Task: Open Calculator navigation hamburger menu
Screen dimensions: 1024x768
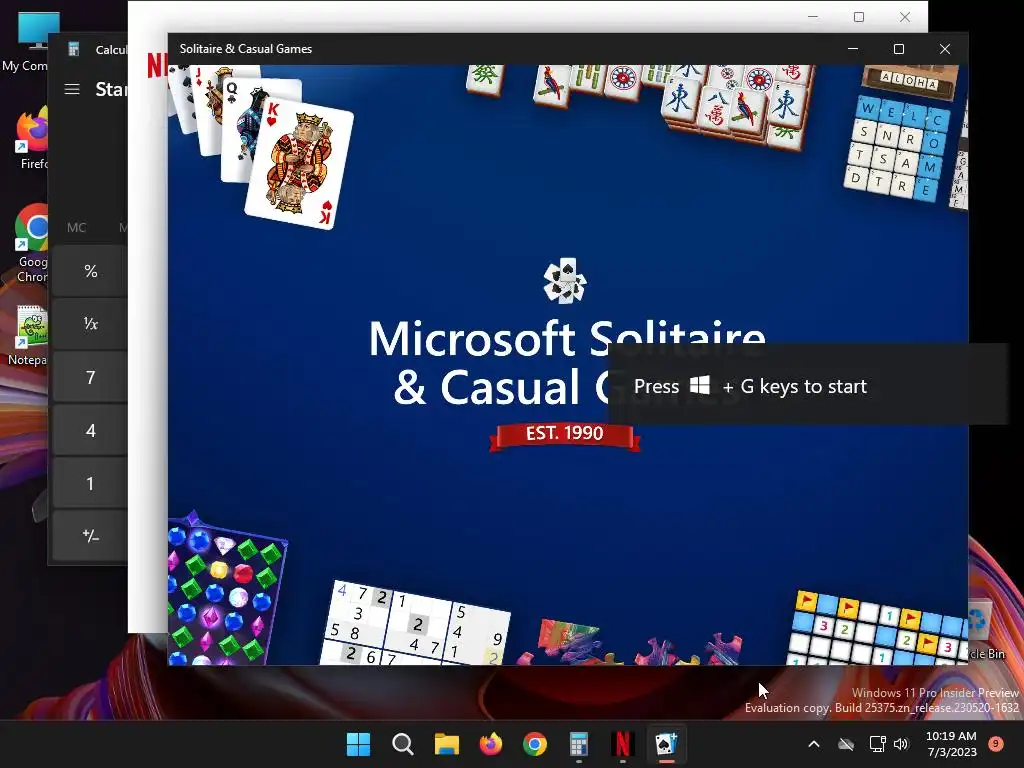Action: [72, 89]
